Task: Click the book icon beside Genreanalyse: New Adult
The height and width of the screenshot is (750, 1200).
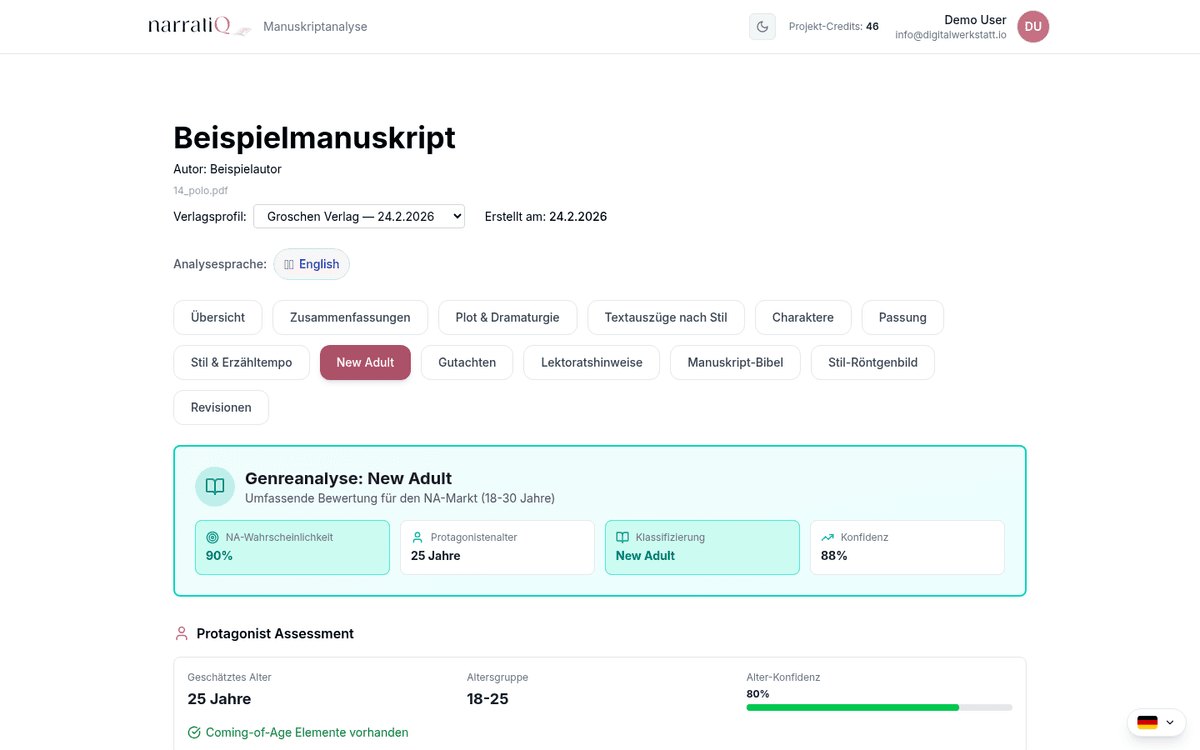Action: 214,486
